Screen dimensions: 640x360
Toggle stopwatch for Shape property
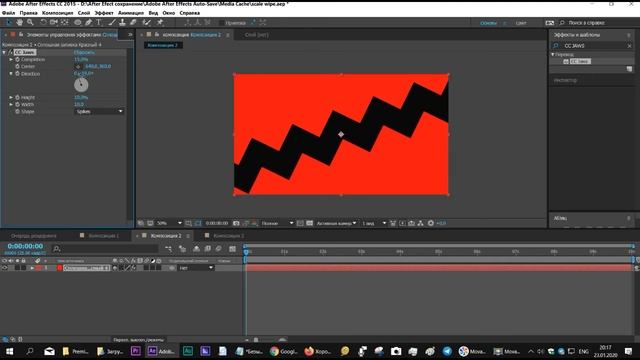click(18, 111)
